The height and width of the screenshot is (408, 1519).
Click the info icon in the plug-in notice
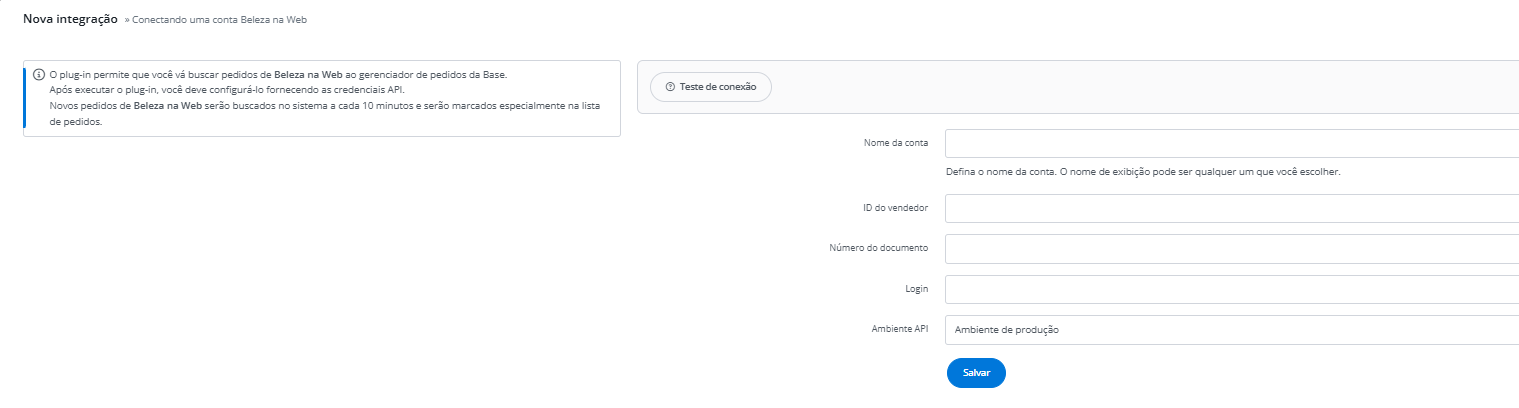pos(39,75)
